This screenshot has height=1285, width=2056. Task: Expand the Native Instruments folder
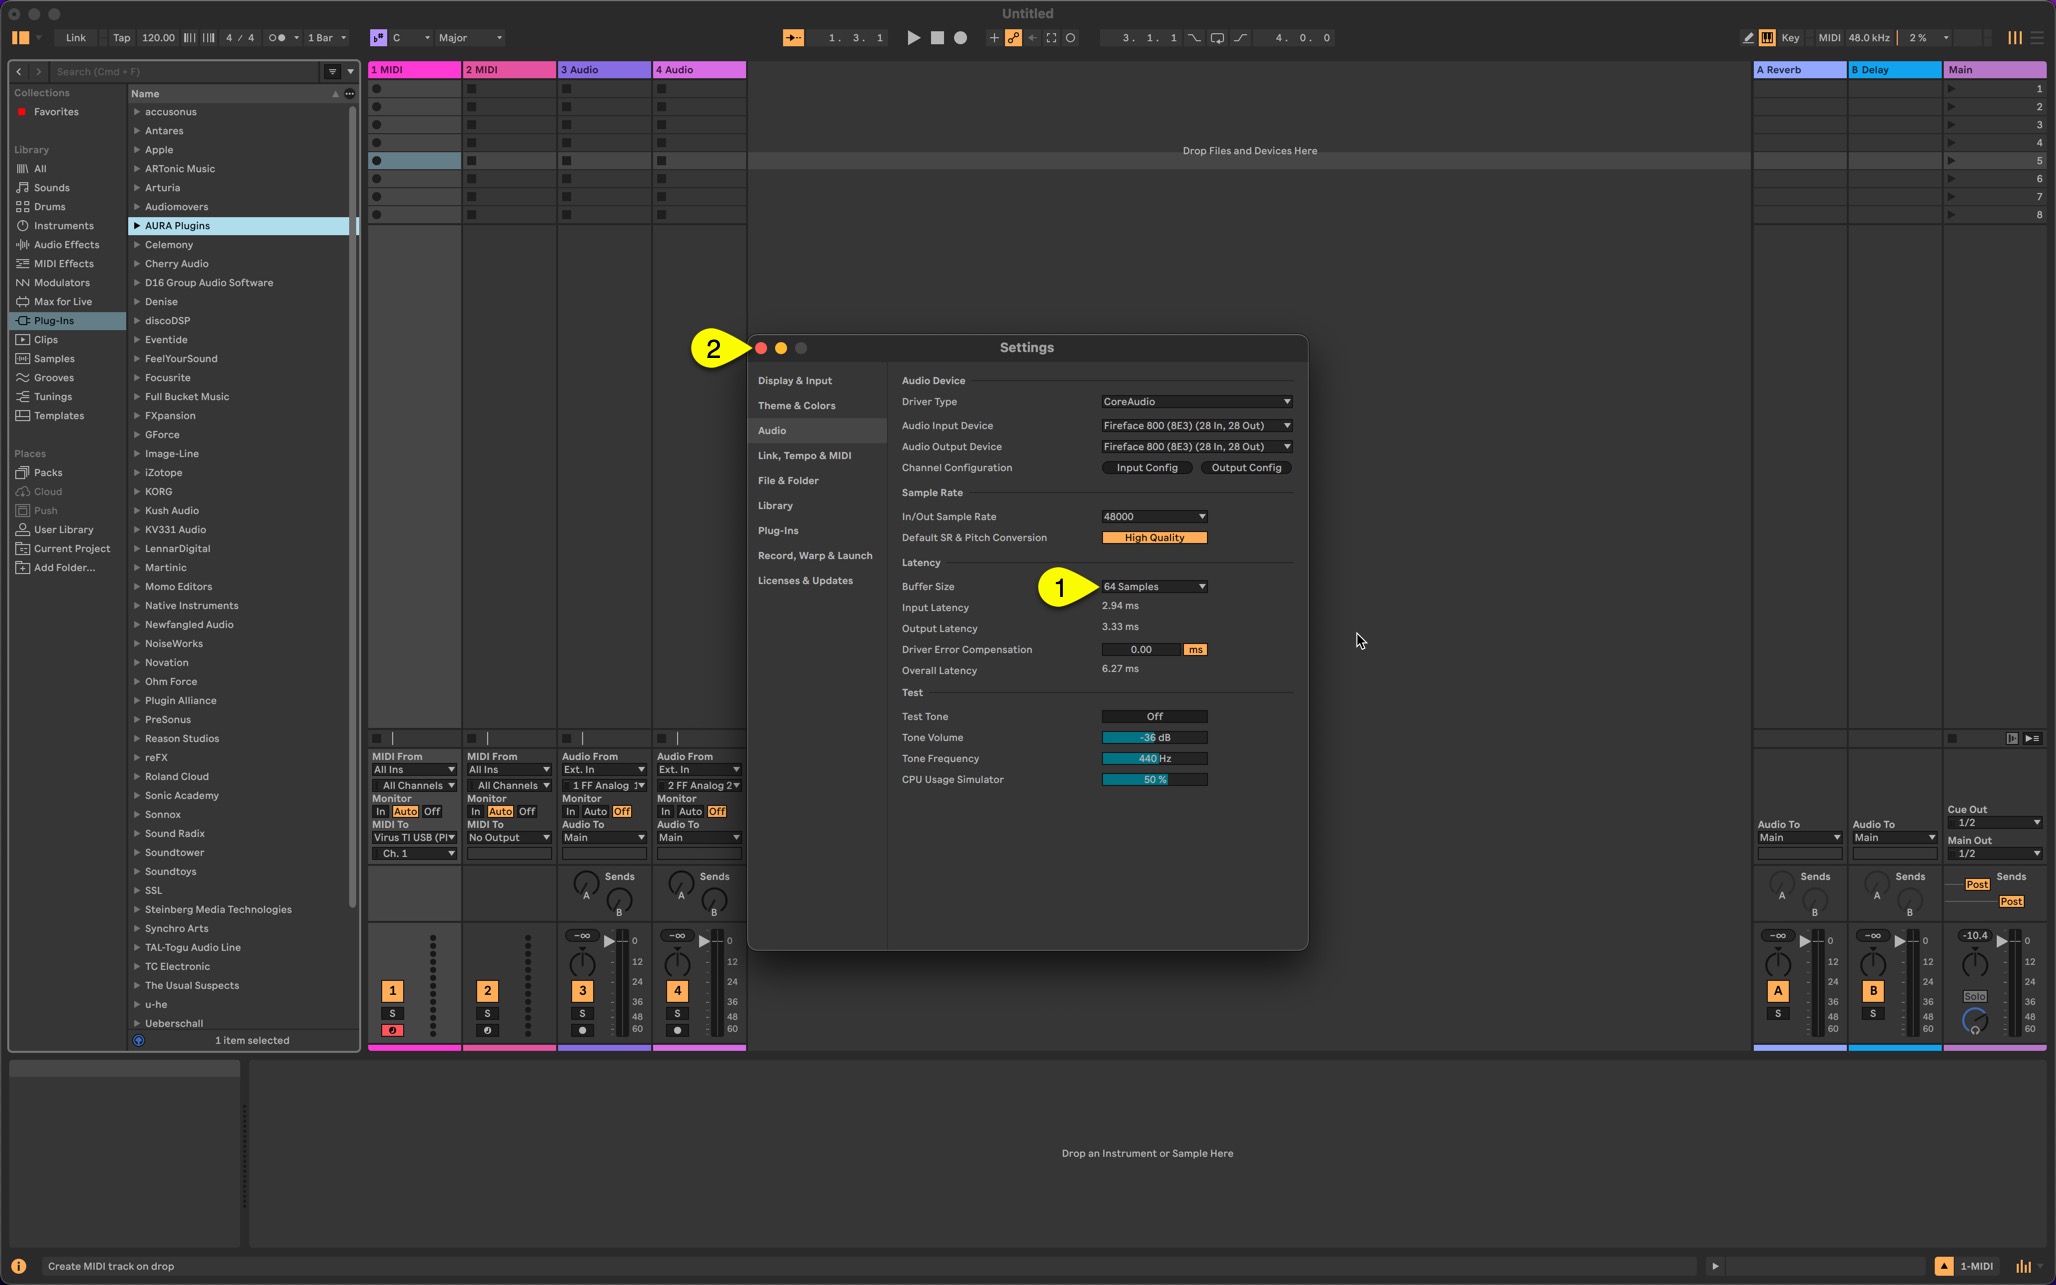click(x=137, y=606)
